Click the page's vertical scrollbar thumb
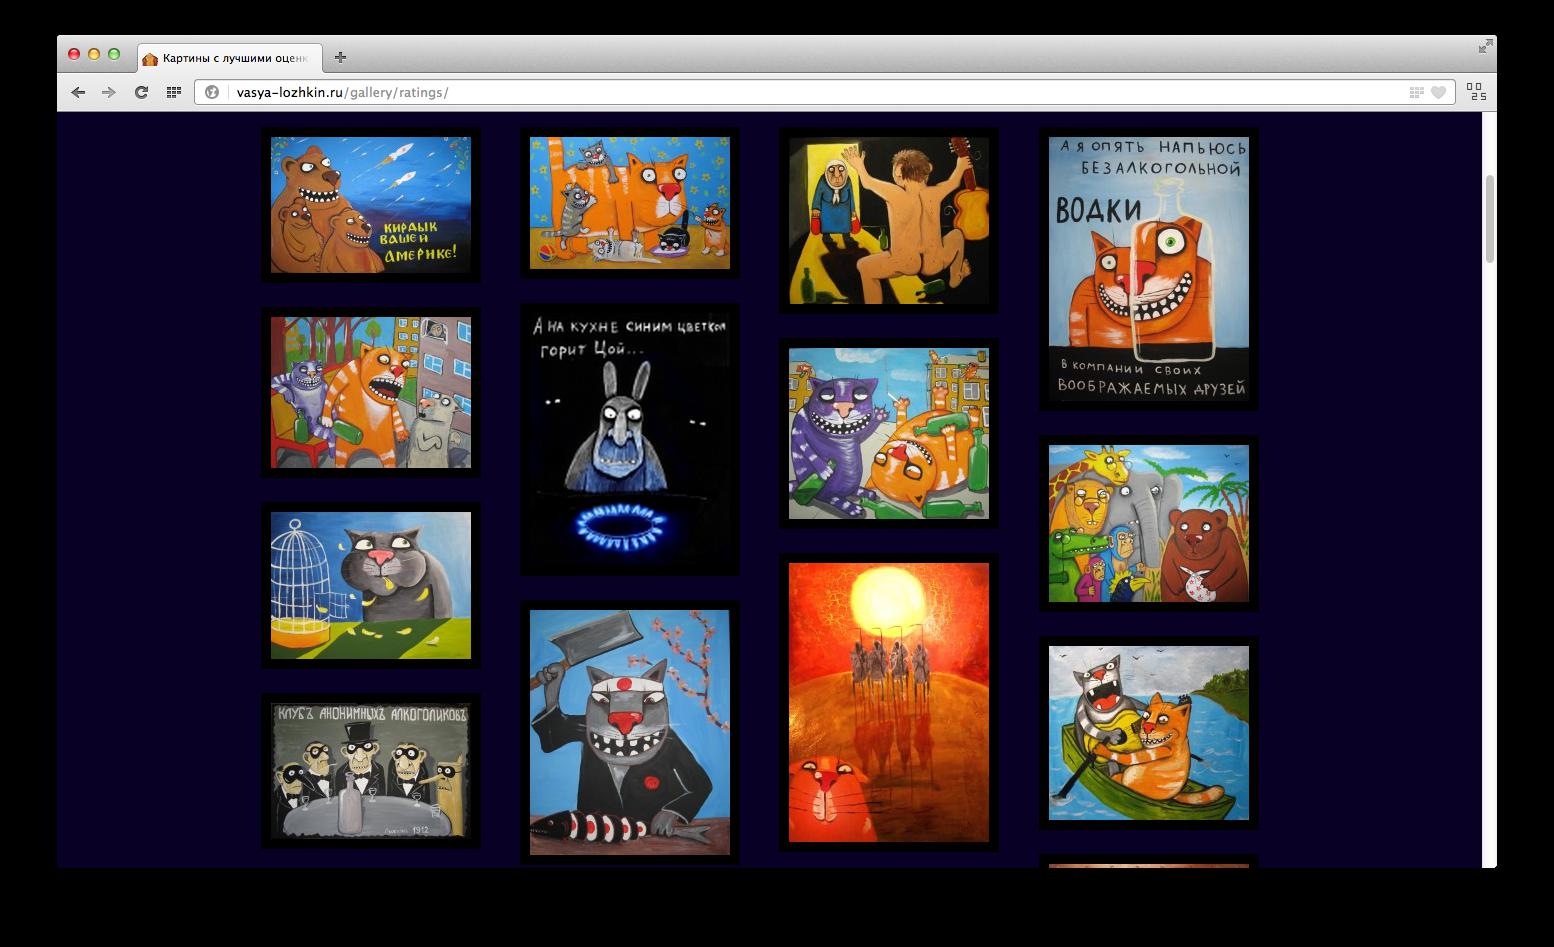Viewport: 1554px width, 947px height. click(x=1489, y=218)
